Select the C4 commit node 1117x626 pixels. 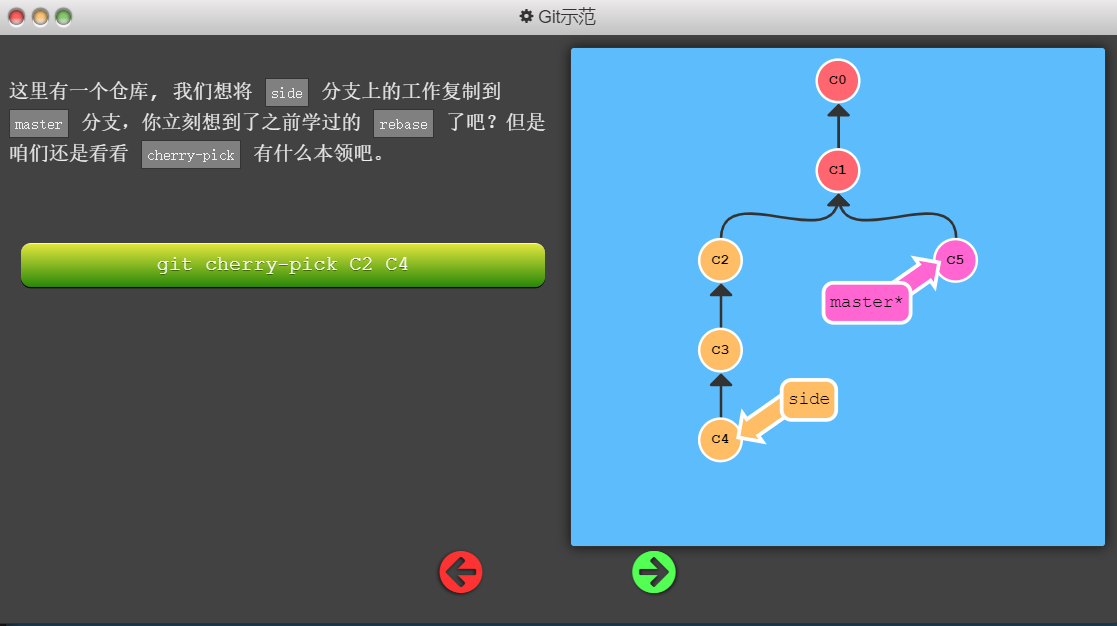point(720,439)
